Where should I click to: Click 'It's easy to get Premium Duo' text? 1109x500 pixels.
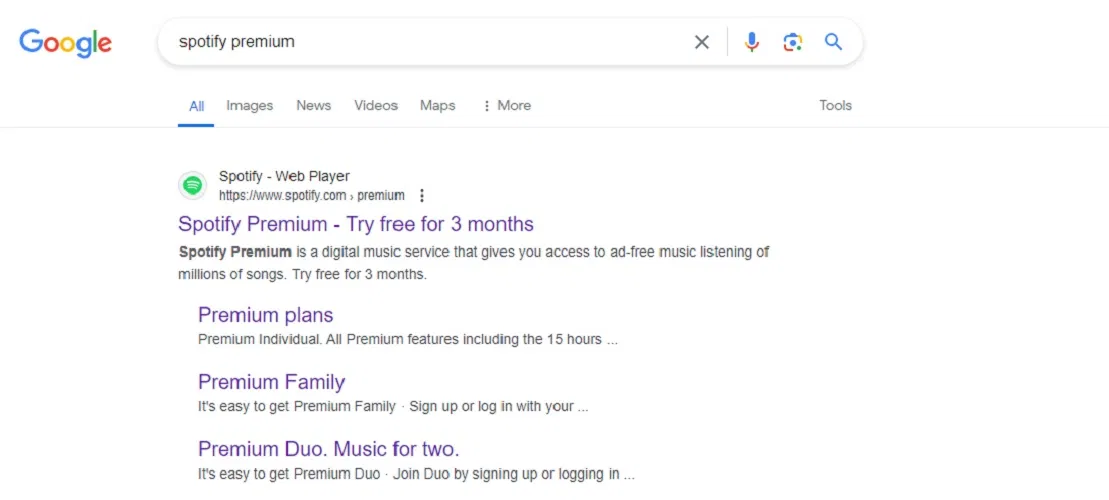click(416, 474)
